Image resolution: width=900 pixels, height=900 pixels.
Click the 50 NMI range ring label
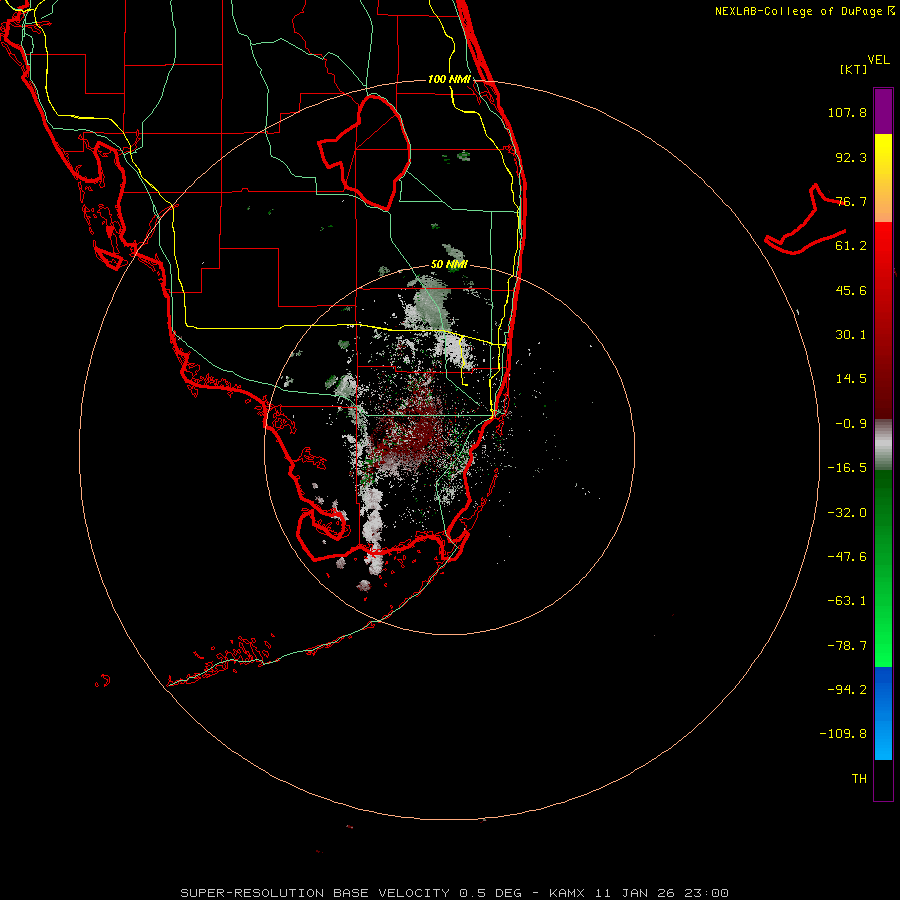449,264
